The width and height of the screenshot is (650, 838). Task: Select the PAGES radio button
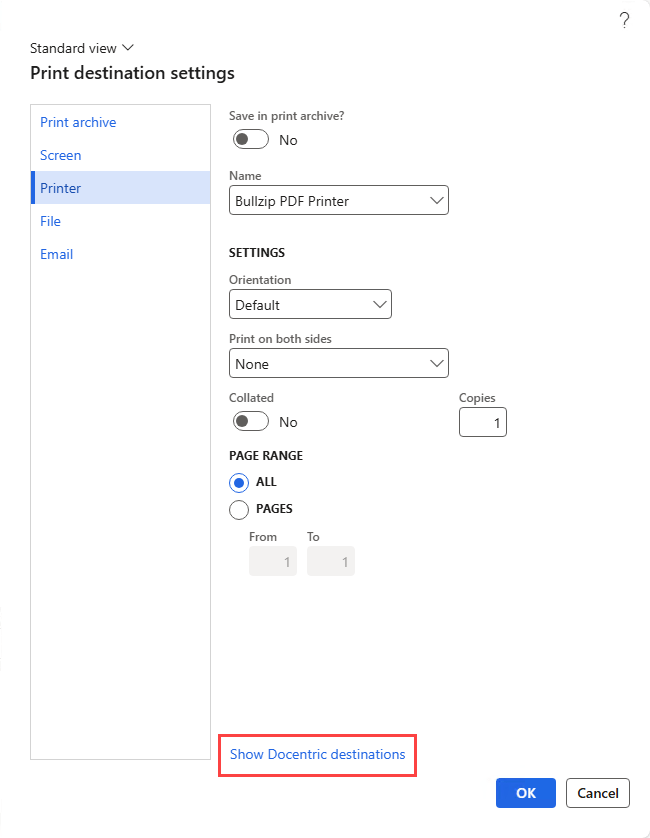tap(239, 509)
